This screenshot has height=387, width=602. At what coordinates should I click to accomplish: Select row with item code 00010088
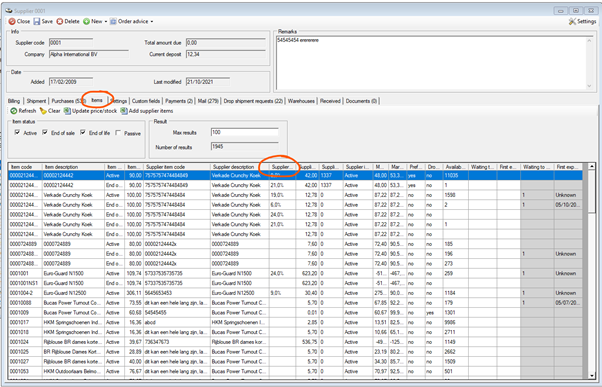[x=295, y=303]
